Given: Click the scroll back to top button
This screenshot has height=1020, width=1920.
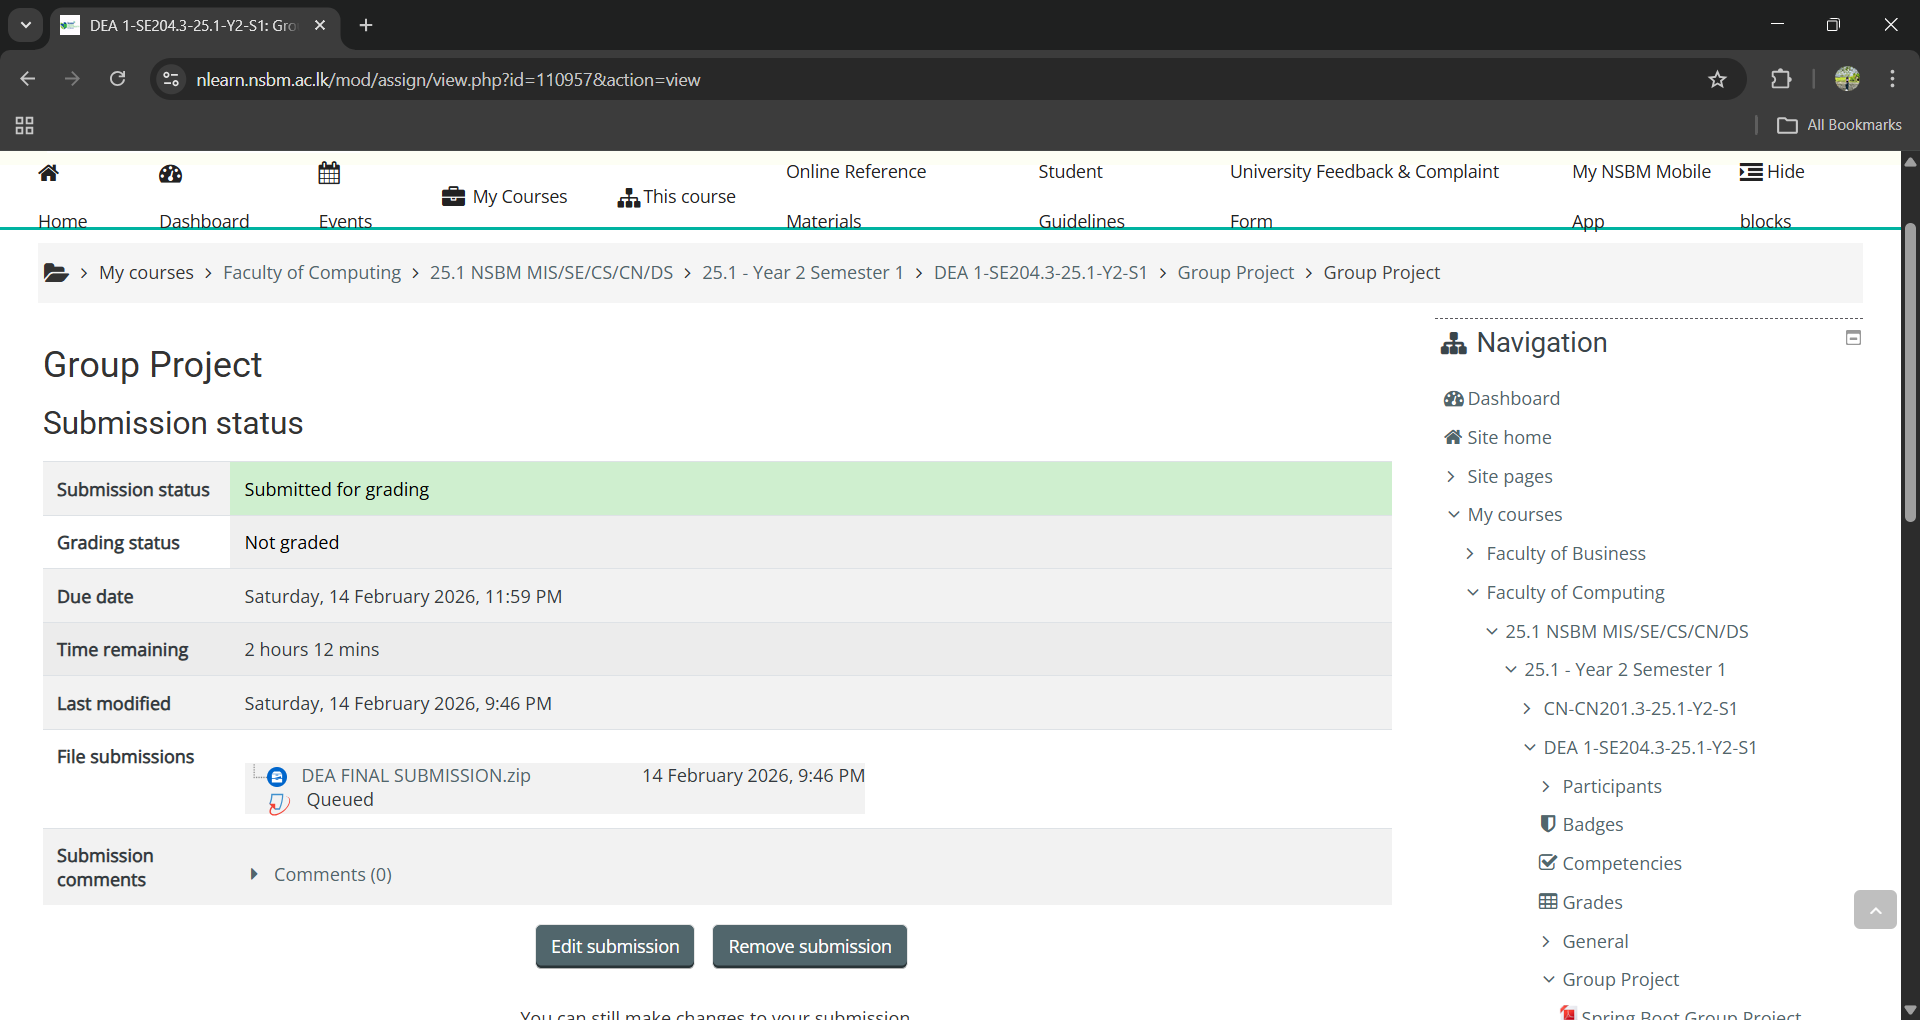Looking at the screenshot, I should (1874, 910).
